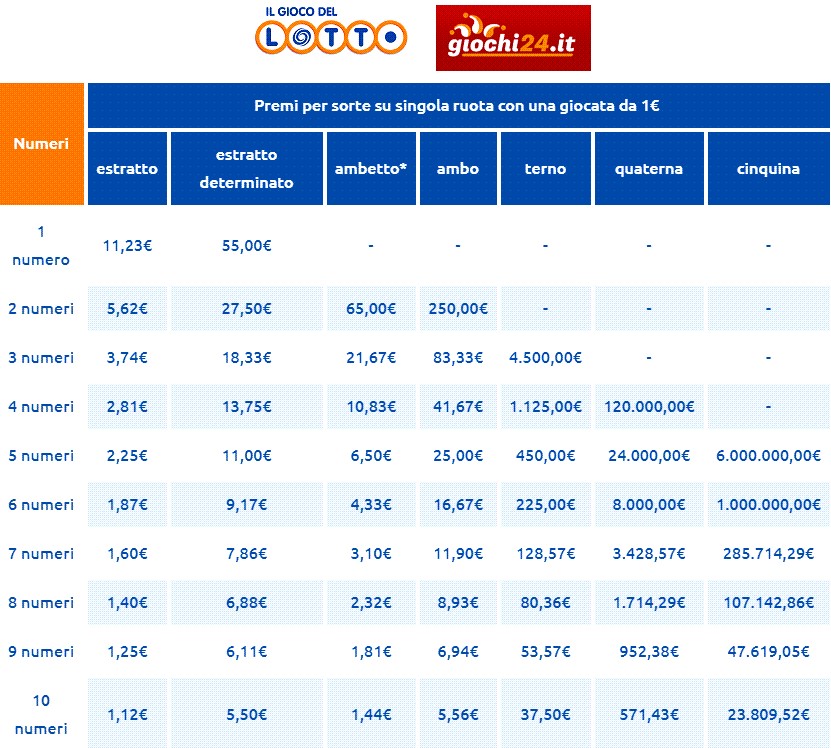Select the estratto determinato column header
This screenshot has width=831, height=748.
(x=246, y=169)
